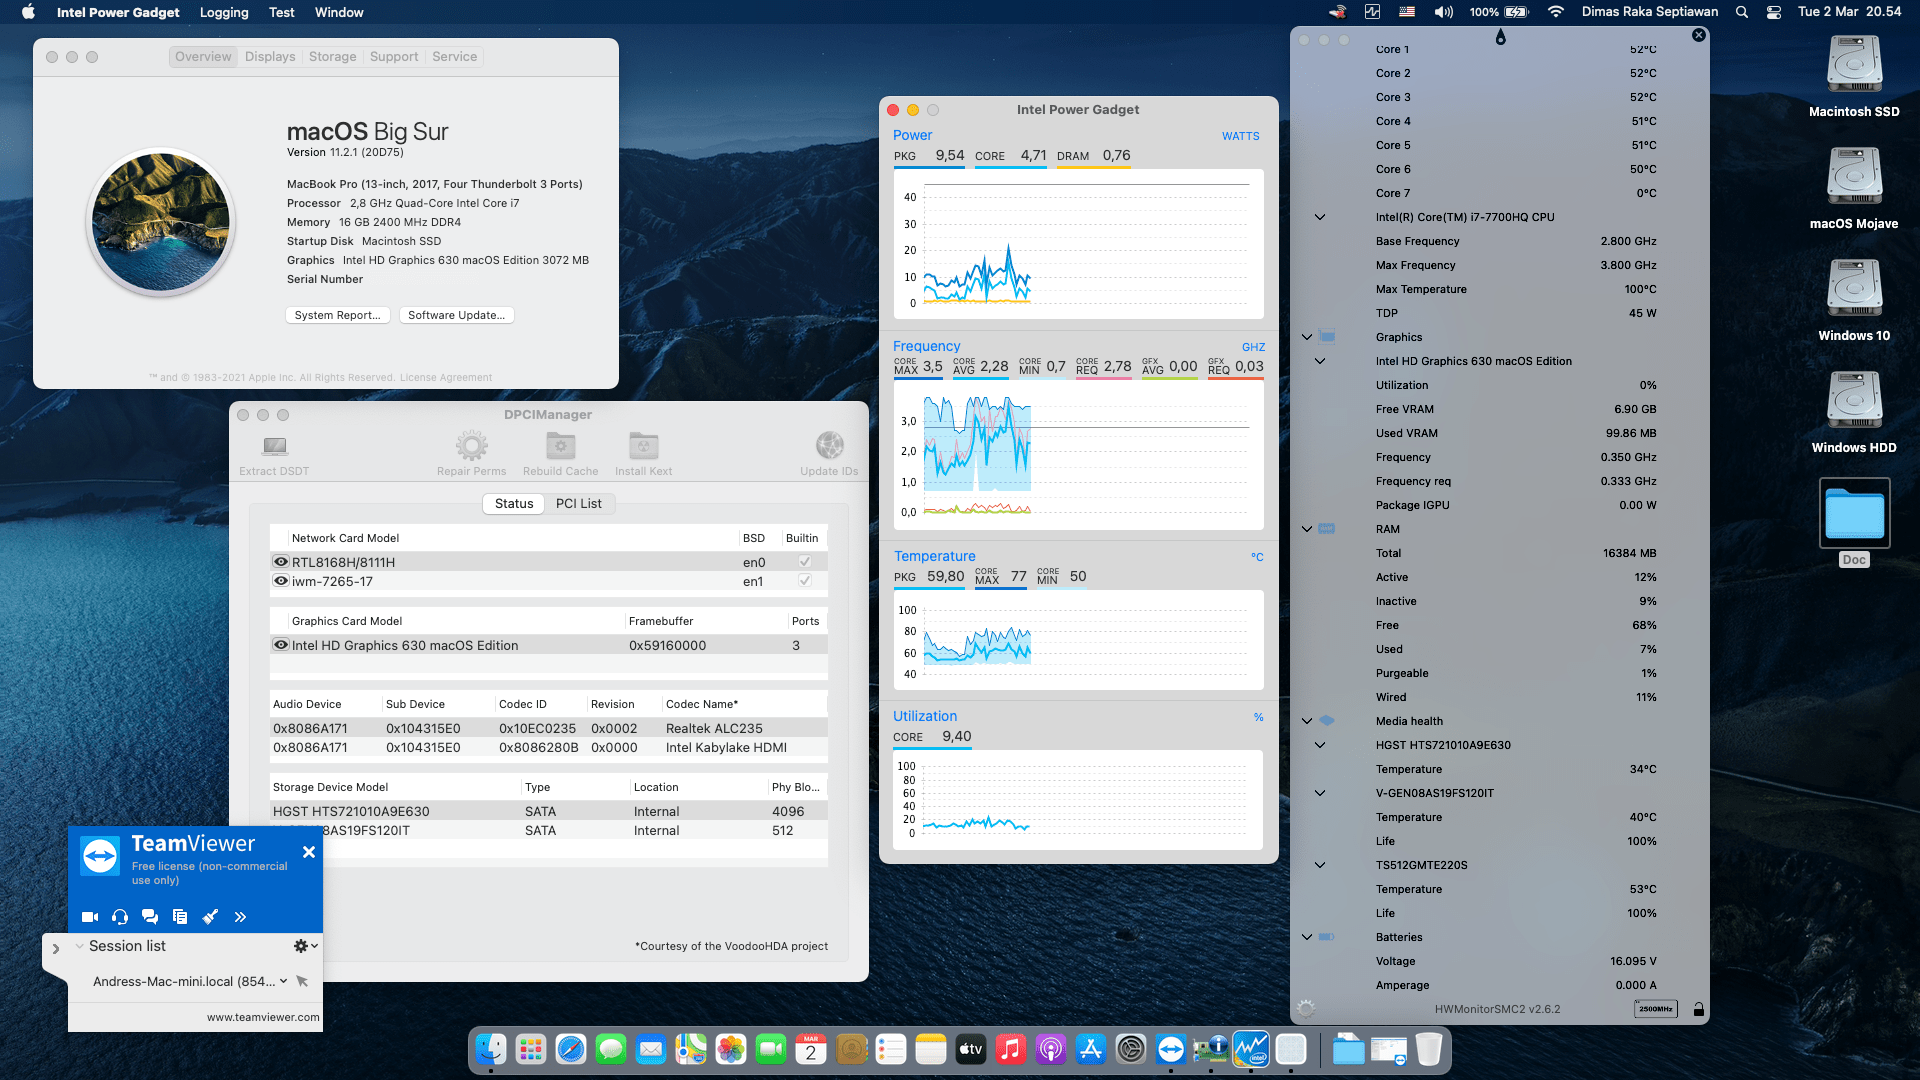The image size is (1920, 1080).
Task: Collapse the Batteries section
Action: click(x=1307, y=937)
